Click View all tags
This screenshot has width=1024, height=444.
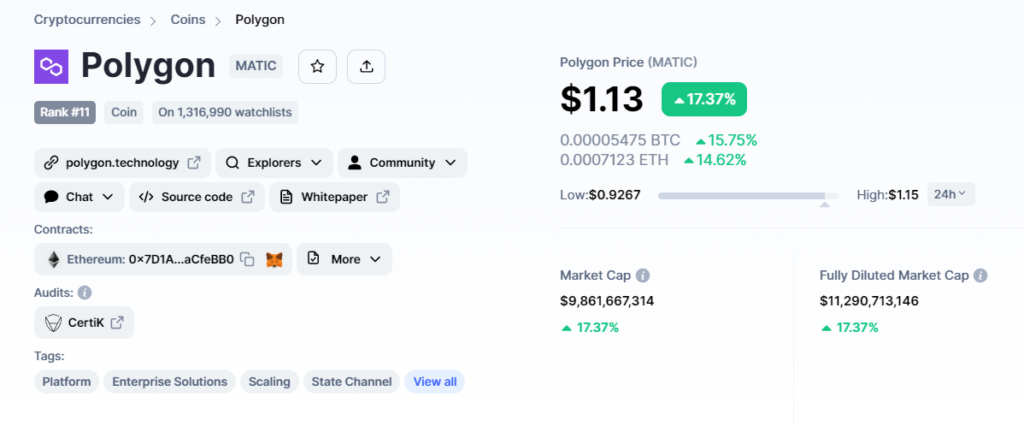(435, 382)
